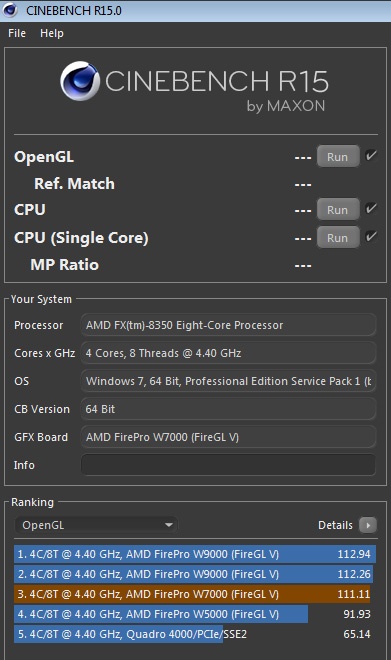The width and height of the screenshot is (391, 660).
Task: Click the Cinebench sphere logo in header
Action: 80,81
